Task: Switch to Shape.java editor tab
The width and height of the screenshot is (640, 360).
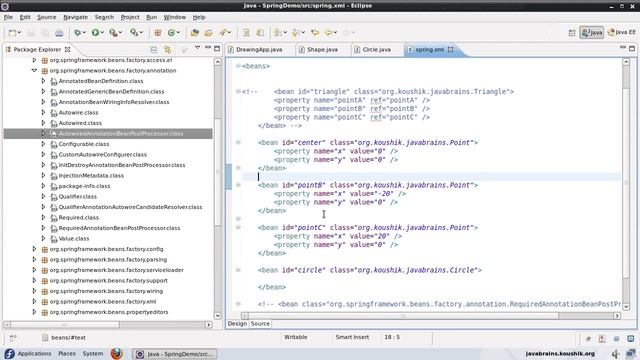Action: [322, 49]
